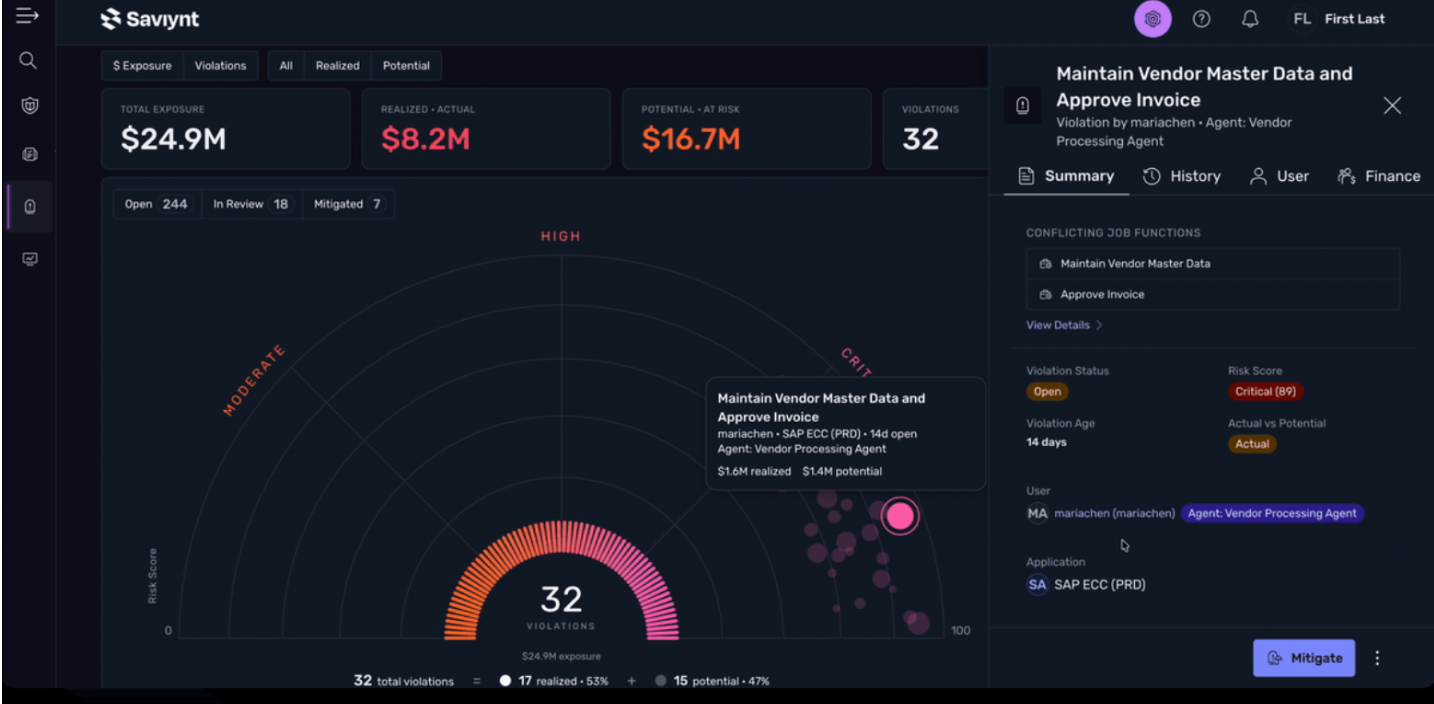
Task: Click the Mitigate button
Action: 1304,658
